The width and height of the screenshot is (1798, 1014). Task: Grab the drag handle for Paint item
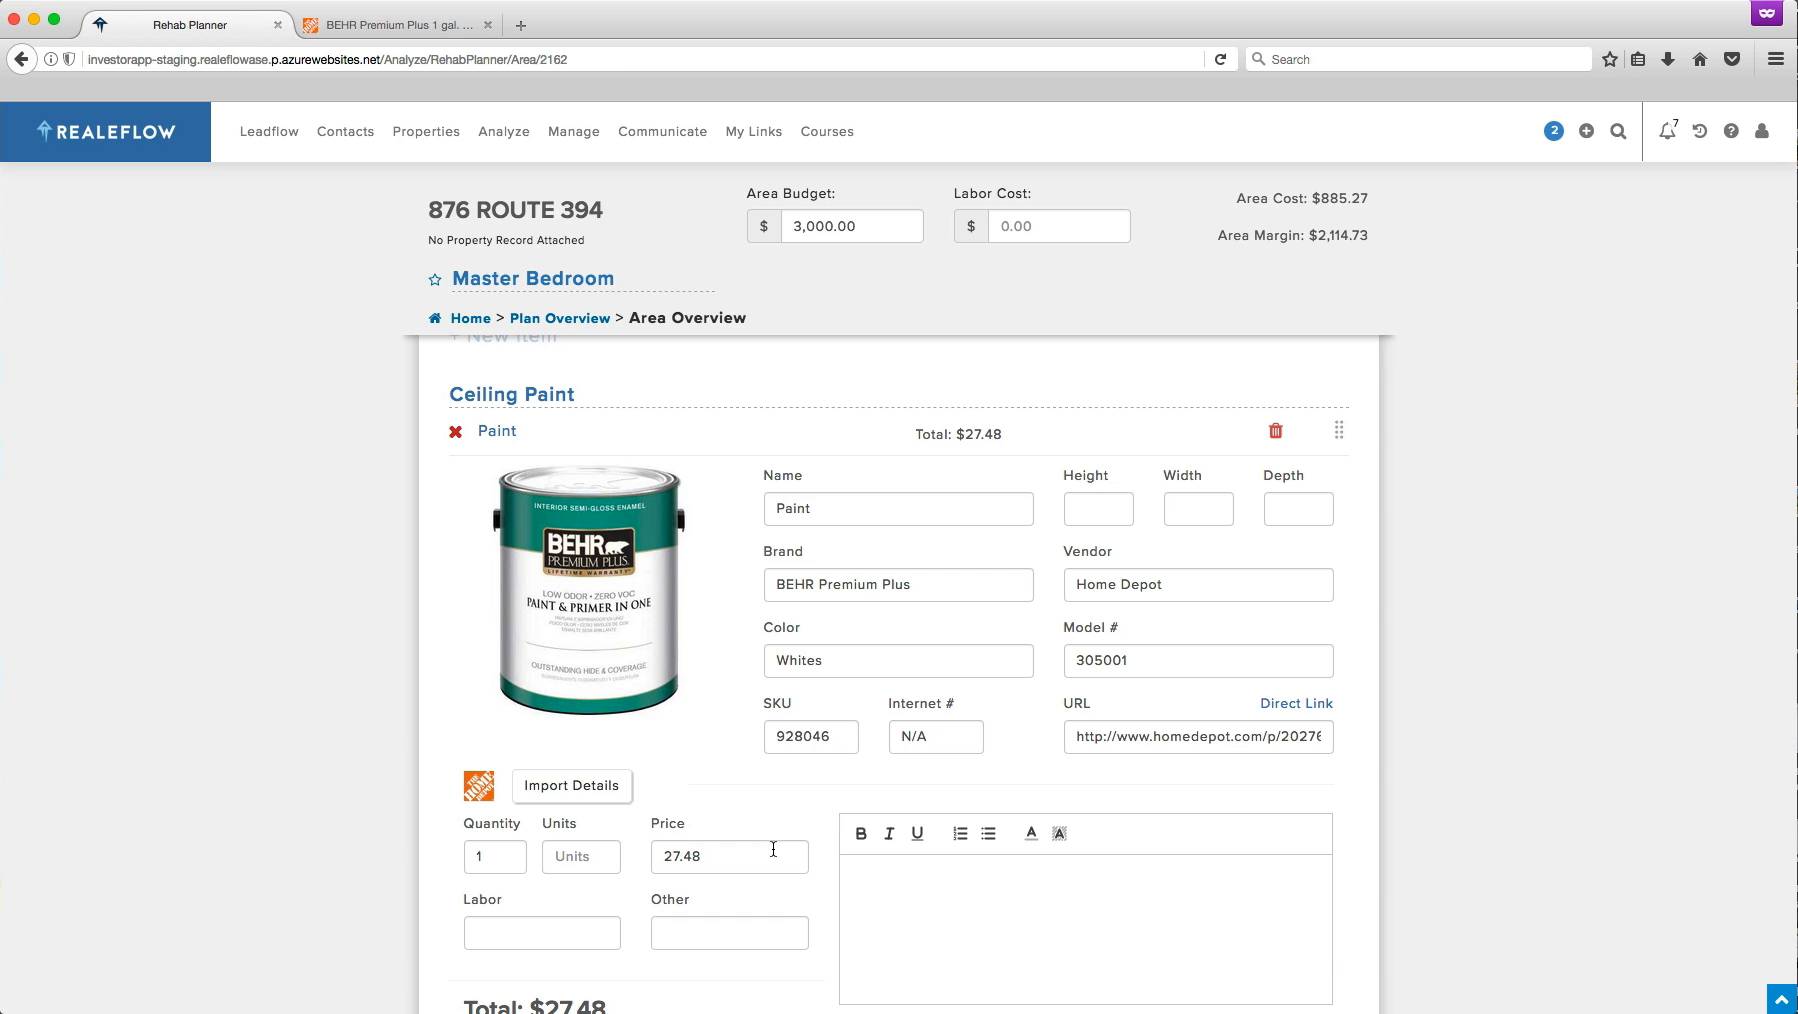point(1338,430)
